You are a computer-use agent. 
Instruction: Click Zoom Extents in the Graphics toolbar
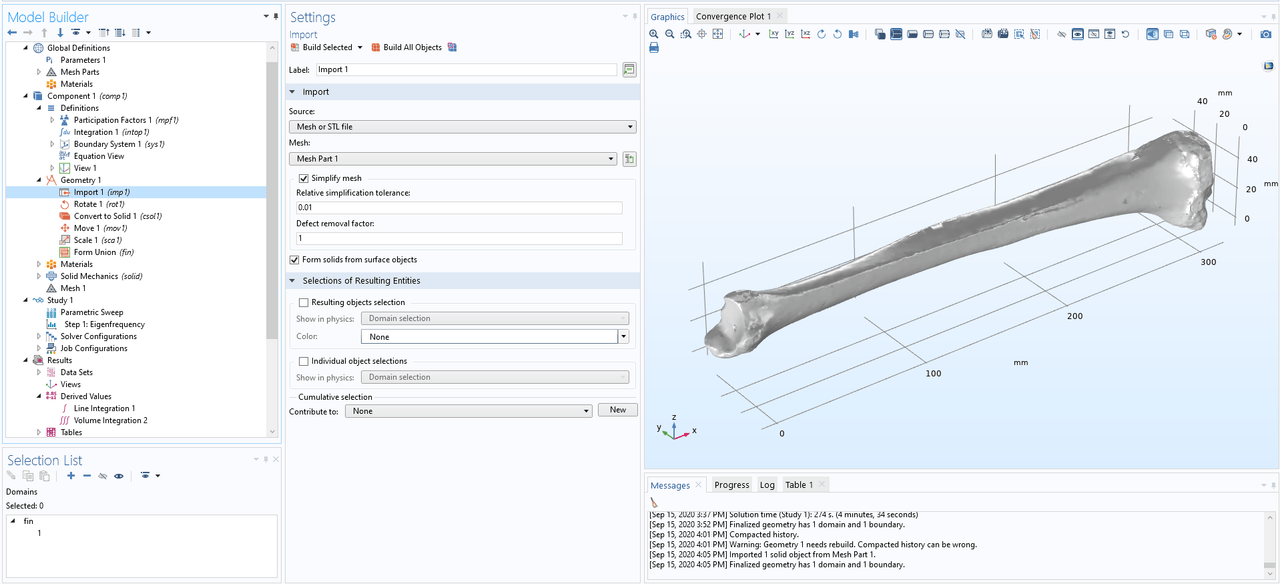tap(718, 34)
